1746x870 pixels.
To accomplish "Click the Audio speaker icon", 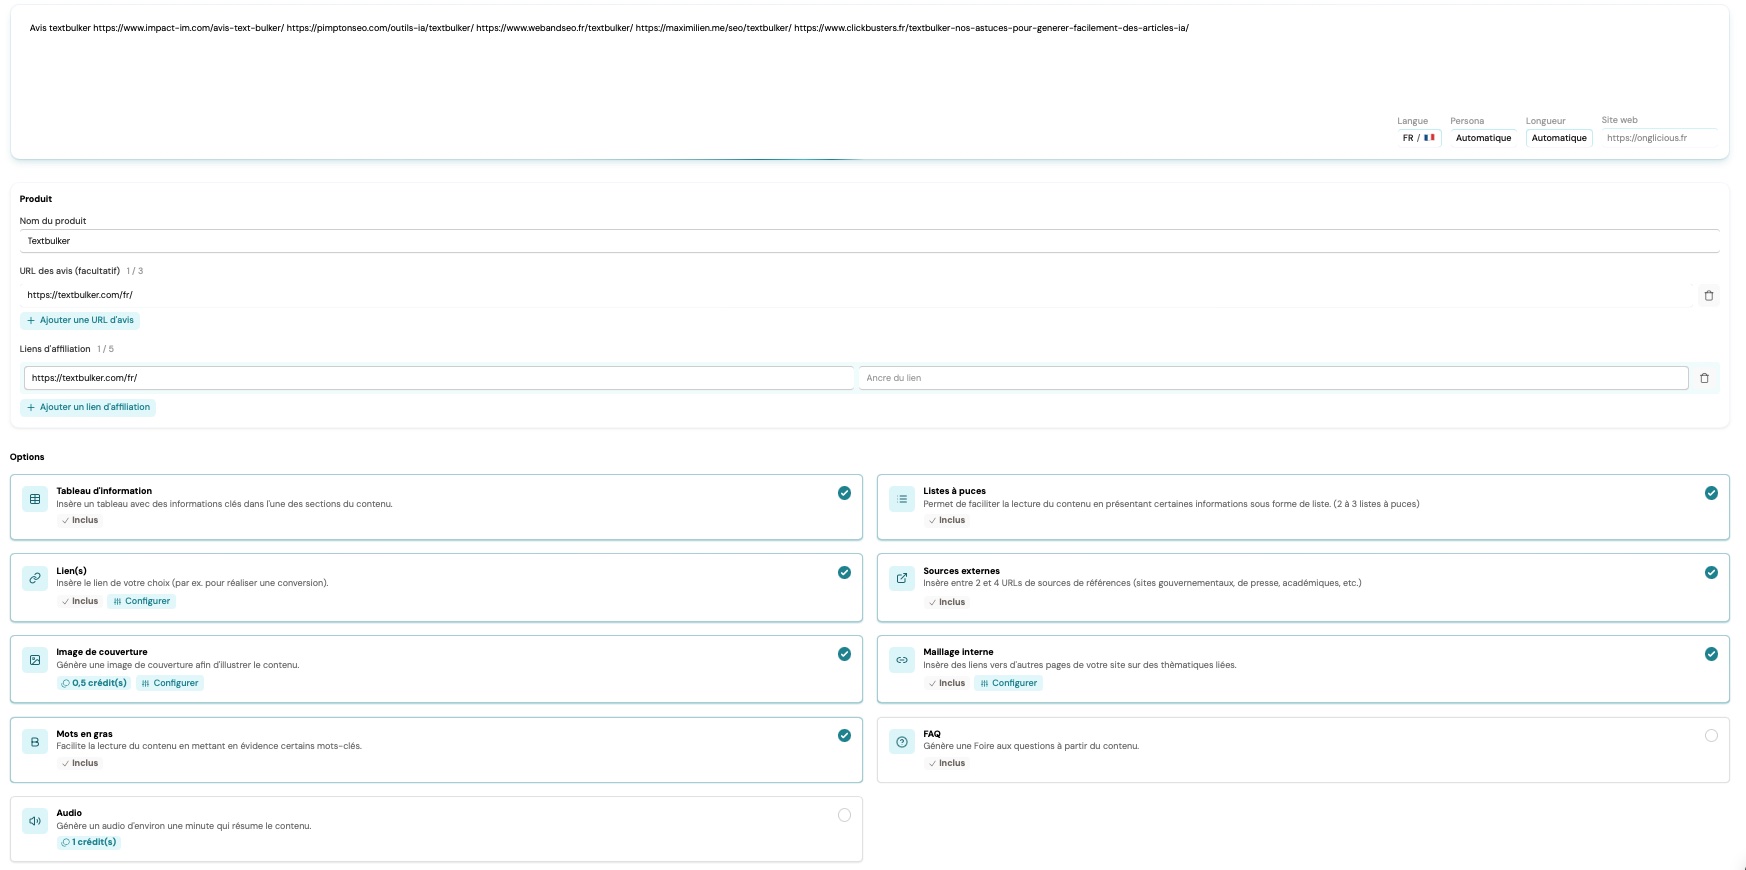I will tap(35, 821).
